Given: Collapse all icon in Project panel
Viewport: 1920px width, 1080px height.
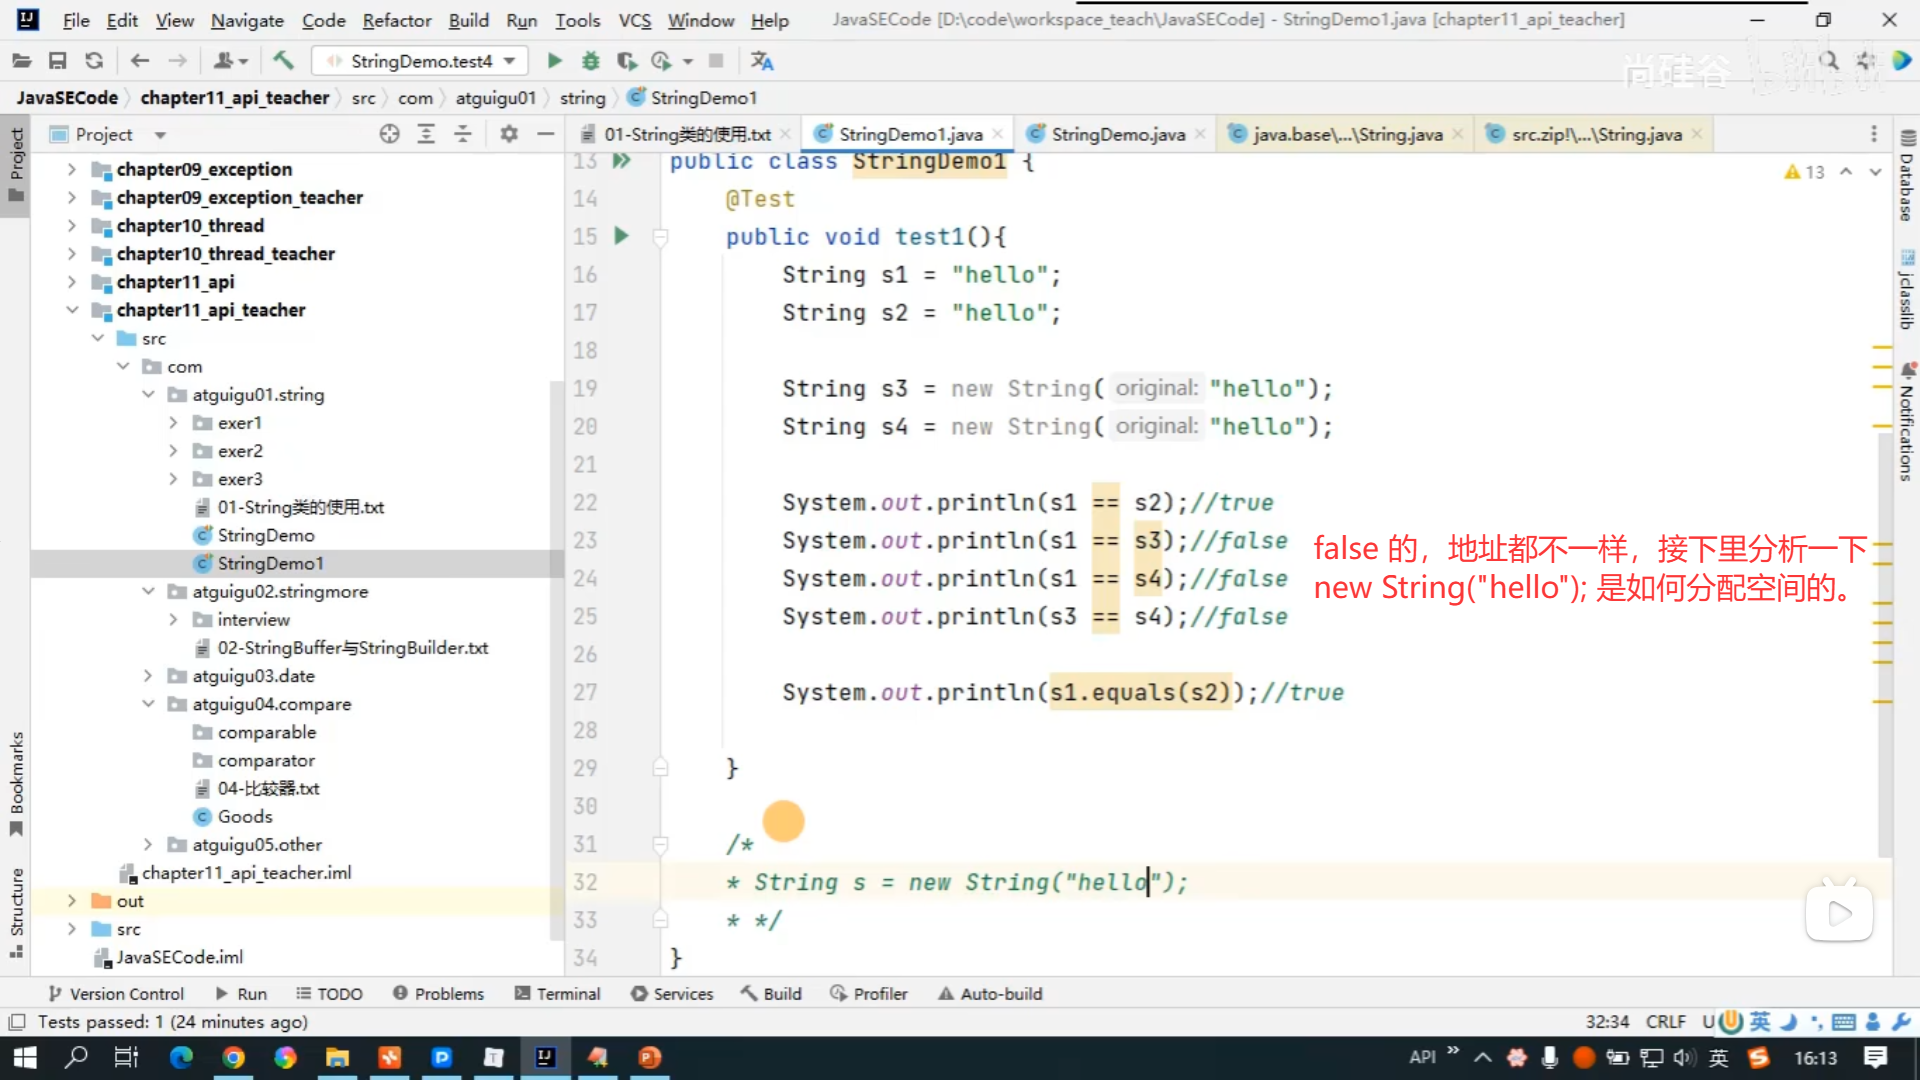Looking at the screenshot, I should coord(463,134).
